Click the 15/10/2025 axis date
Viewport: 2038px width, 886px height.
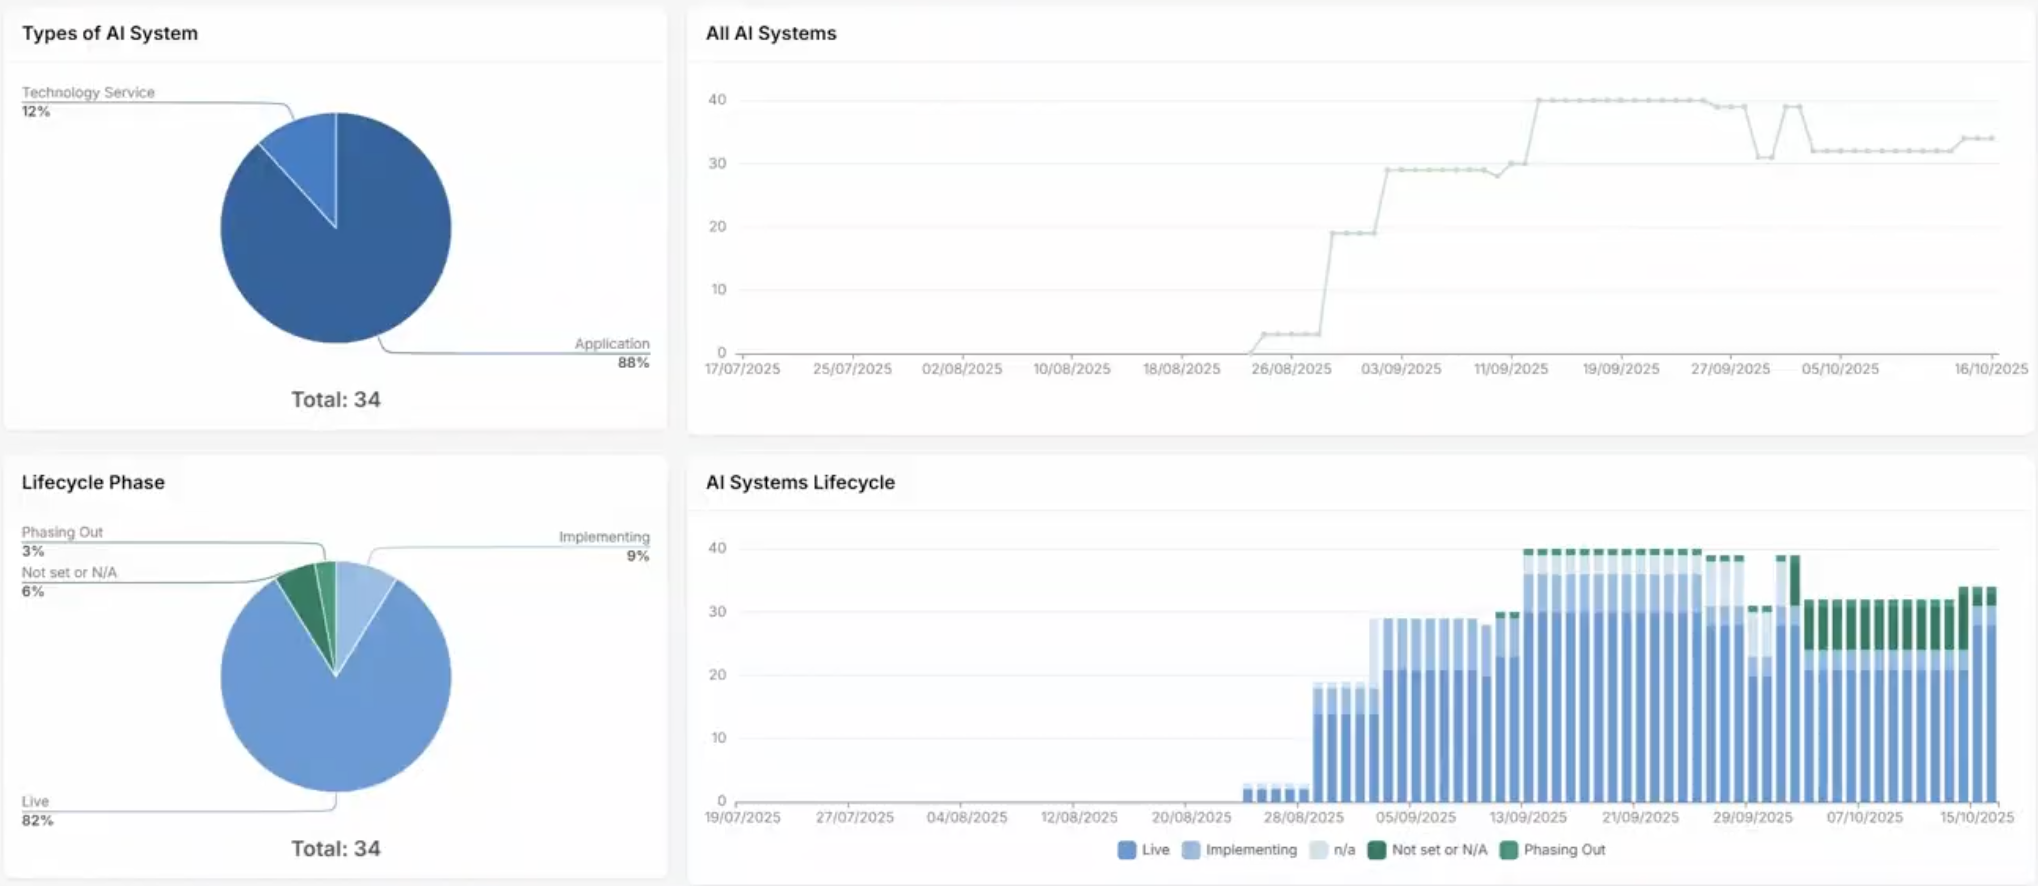pos(1977,817)
